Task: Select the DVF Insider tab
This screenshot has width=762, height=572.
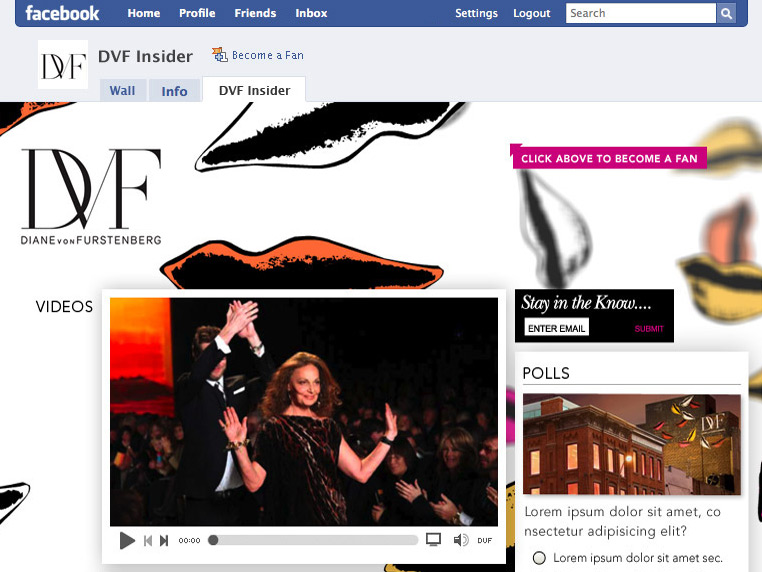Action: tap(254, 90)
